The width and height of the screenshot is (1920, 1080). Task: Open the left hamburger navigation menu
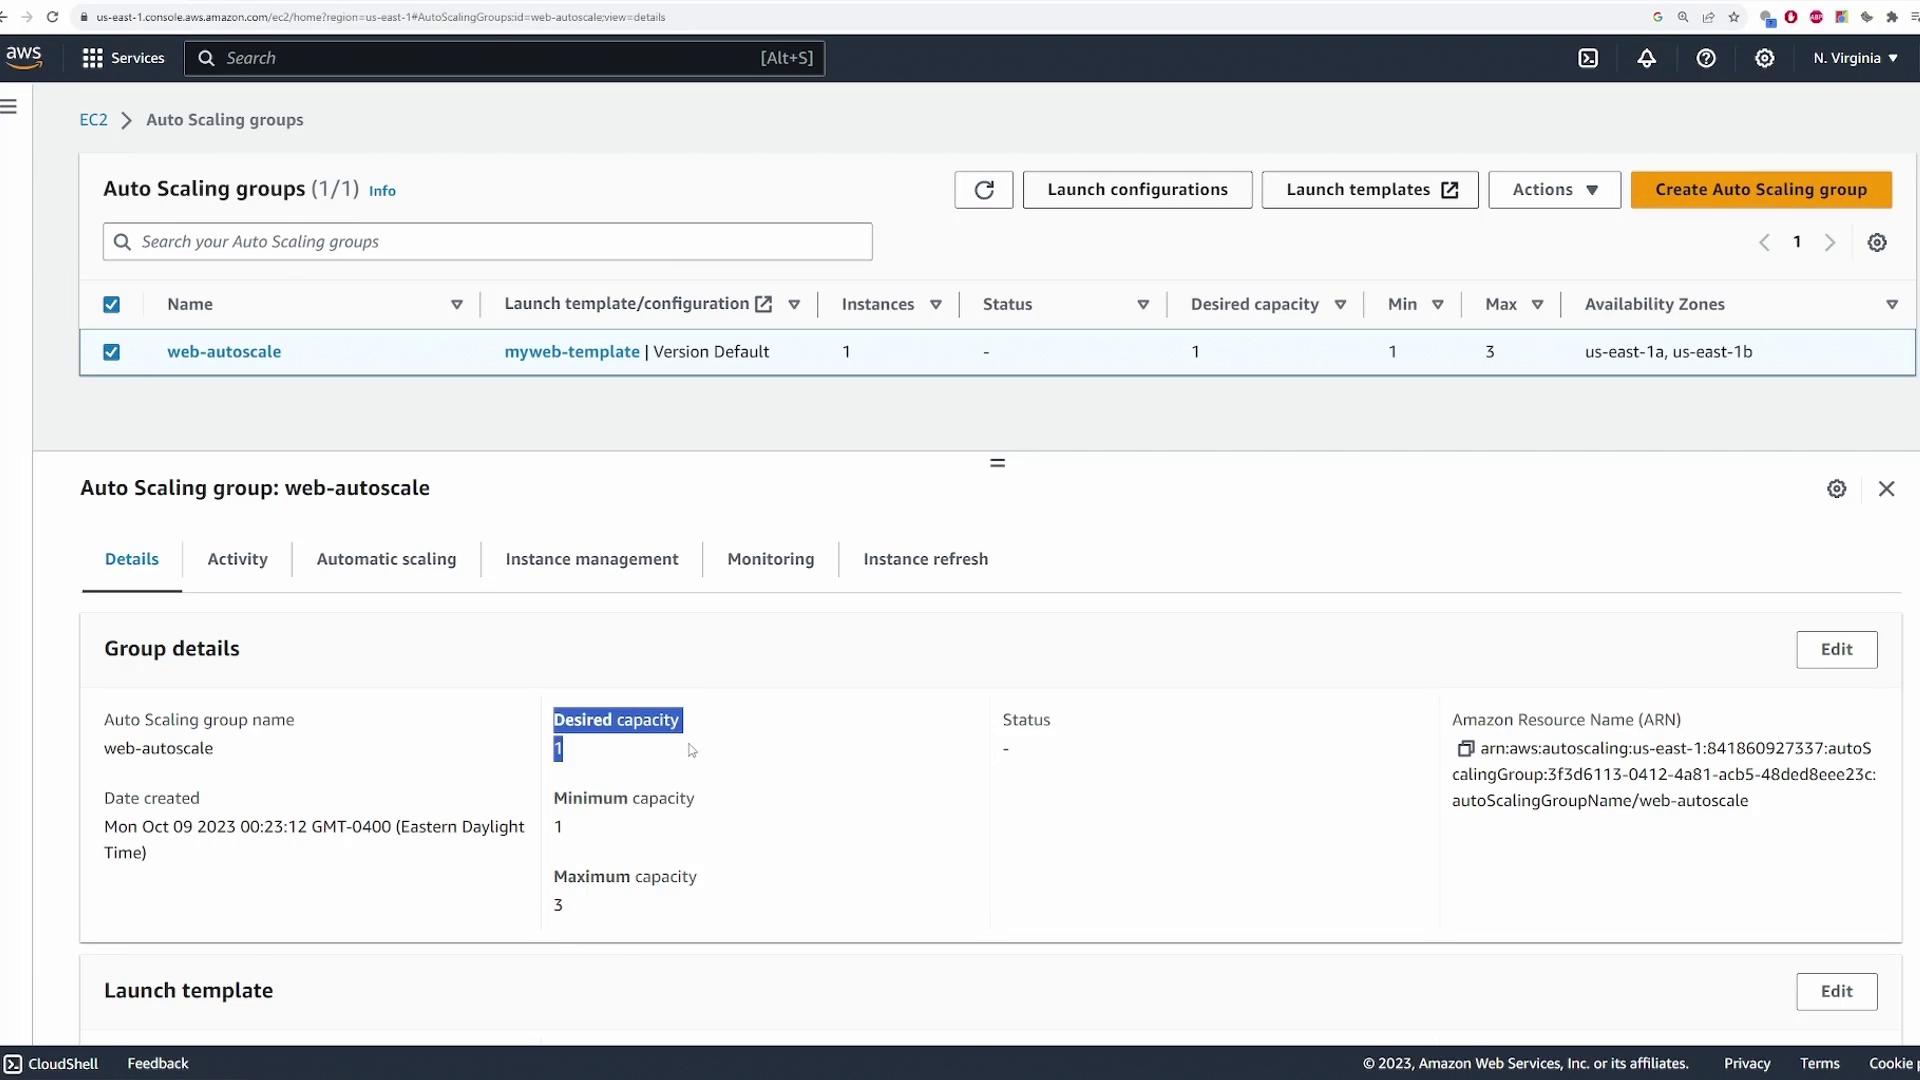pos(10,107)
